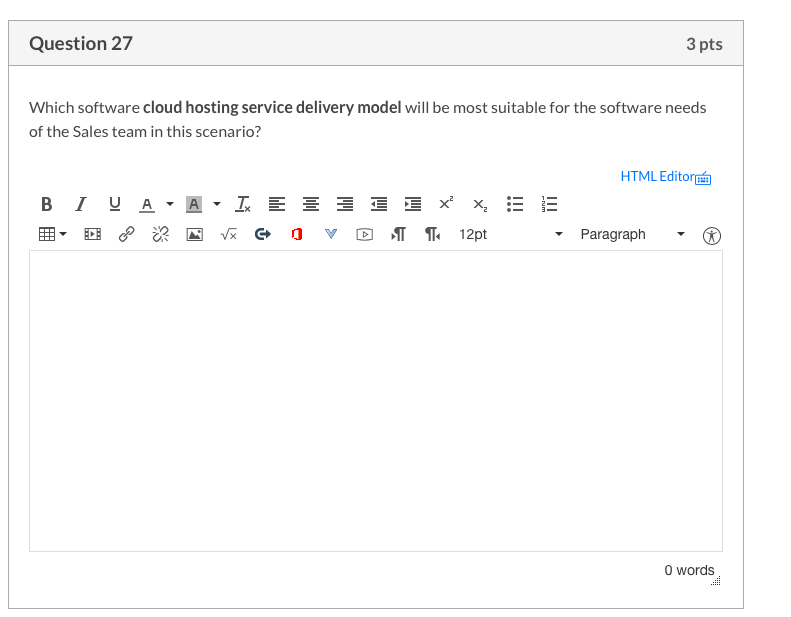Image resolution: width=791 pixels, height=617 pixels.
Task: Click the Question 27 heading
Action: 81,44
